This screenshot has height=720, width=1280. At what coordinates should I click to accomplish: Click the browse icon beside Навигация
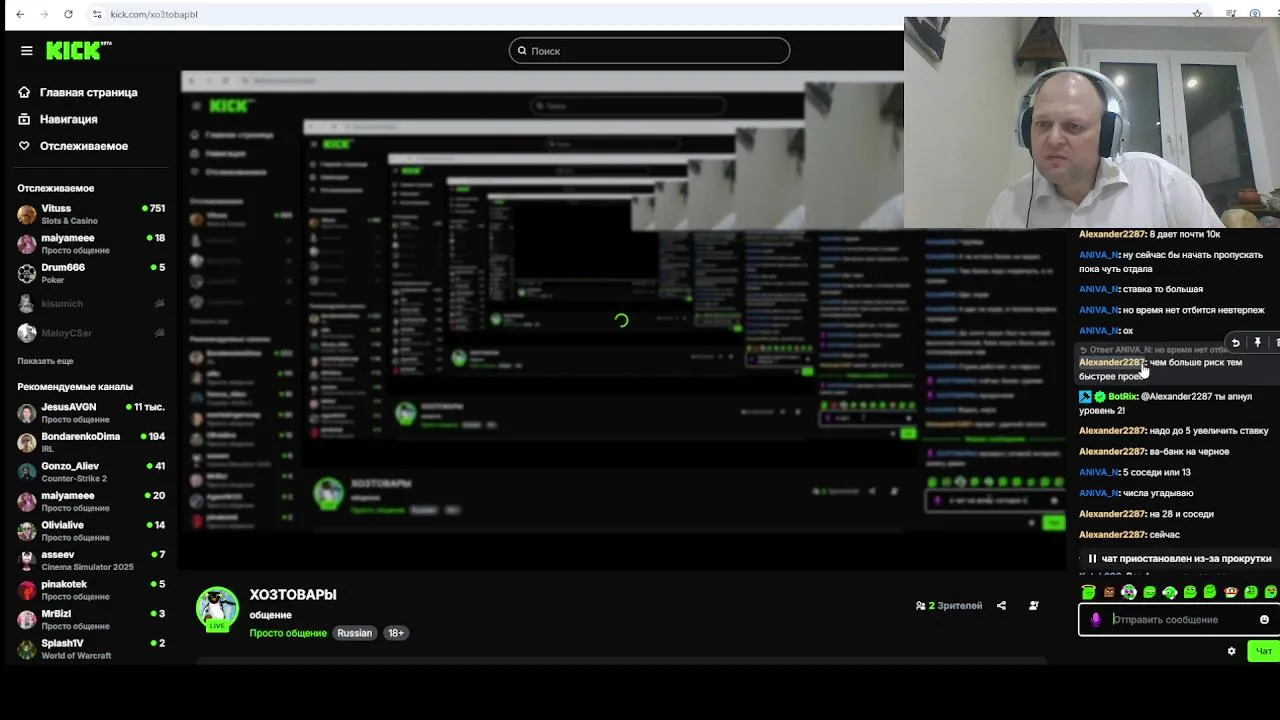point(24,119)
